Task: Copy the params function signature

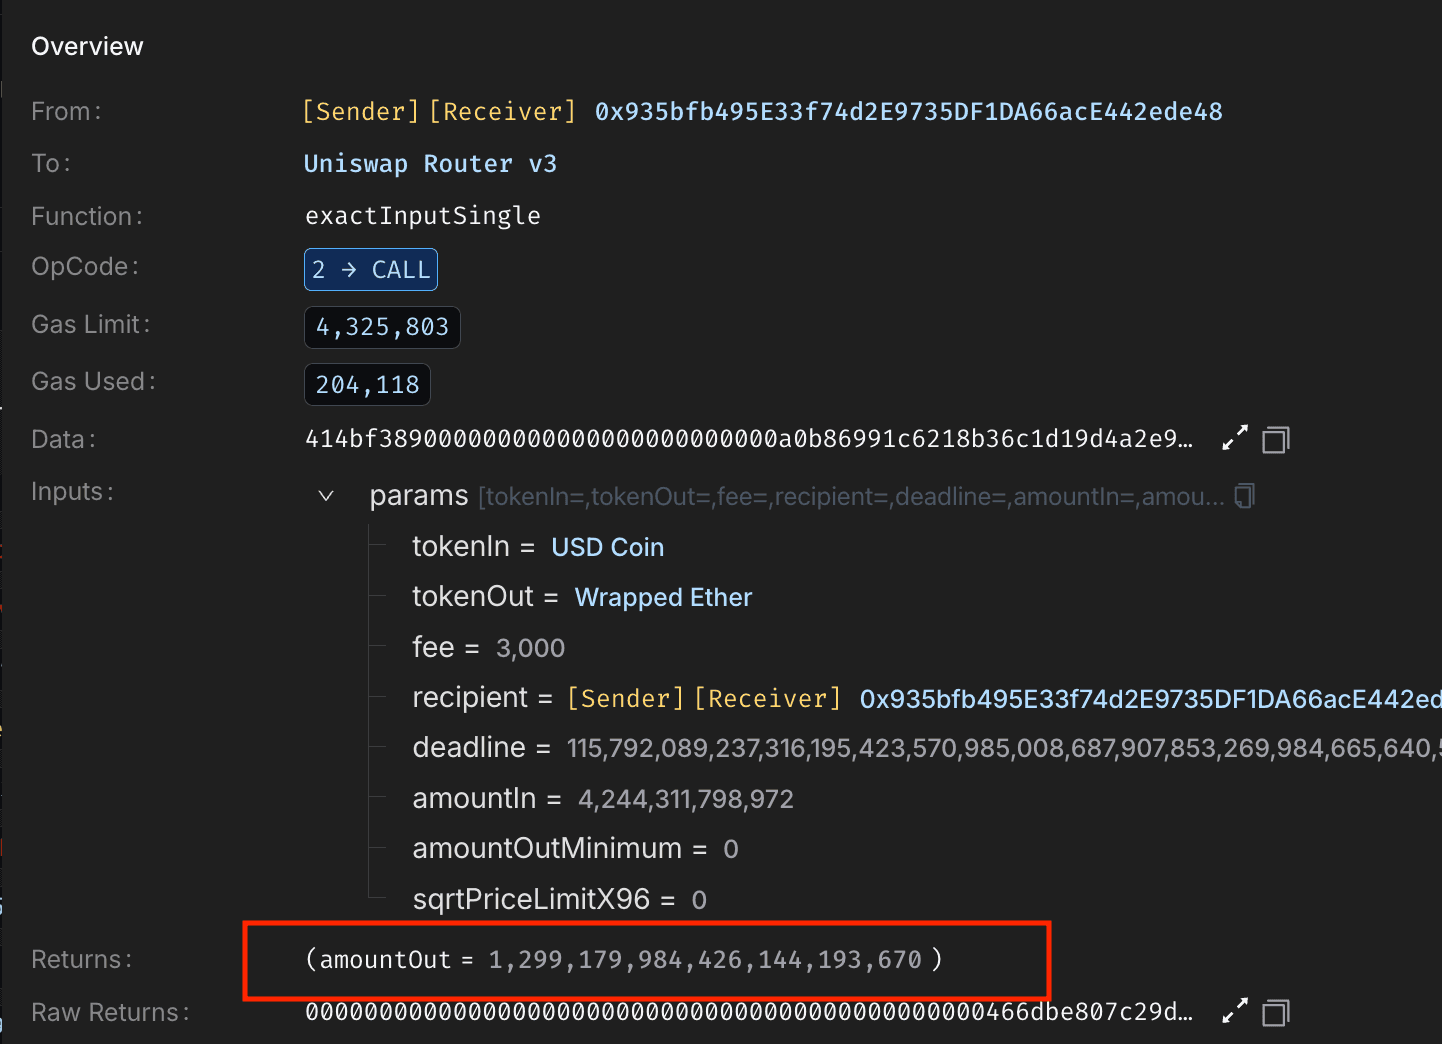Action: (x=1243, y=496)
